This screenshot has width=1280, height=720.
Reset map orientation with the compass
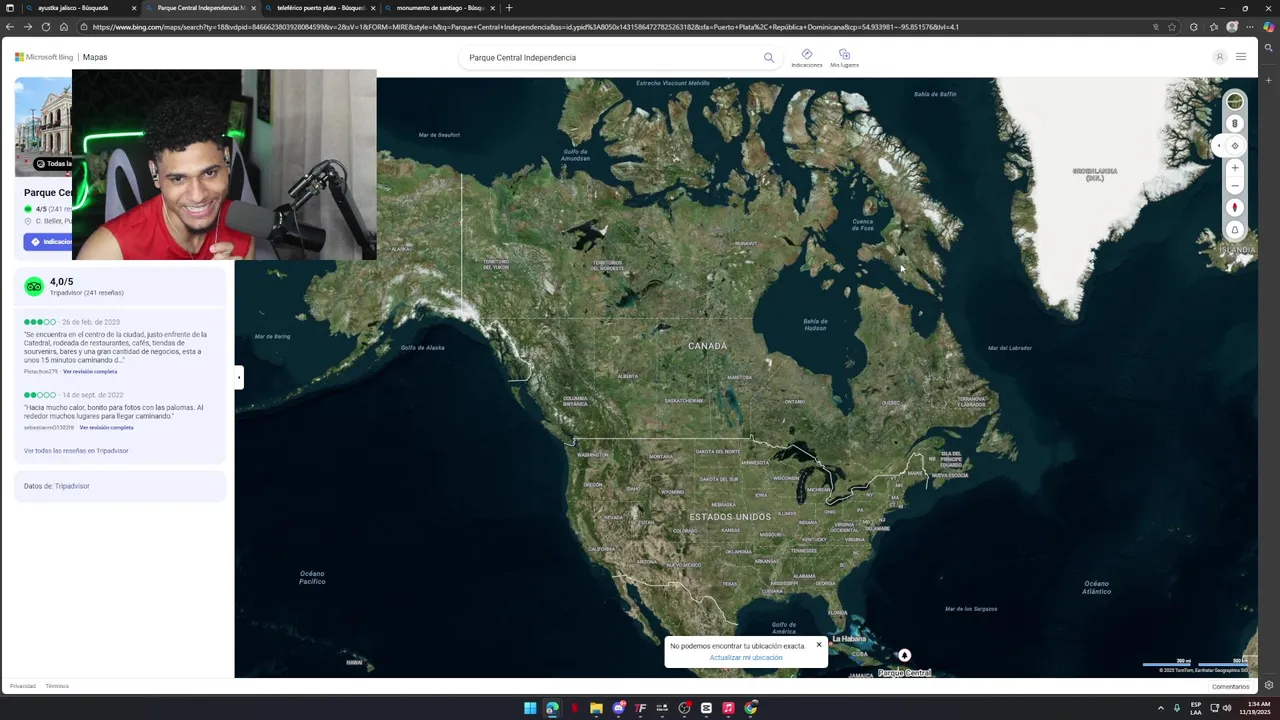[x=1235, y=208]
